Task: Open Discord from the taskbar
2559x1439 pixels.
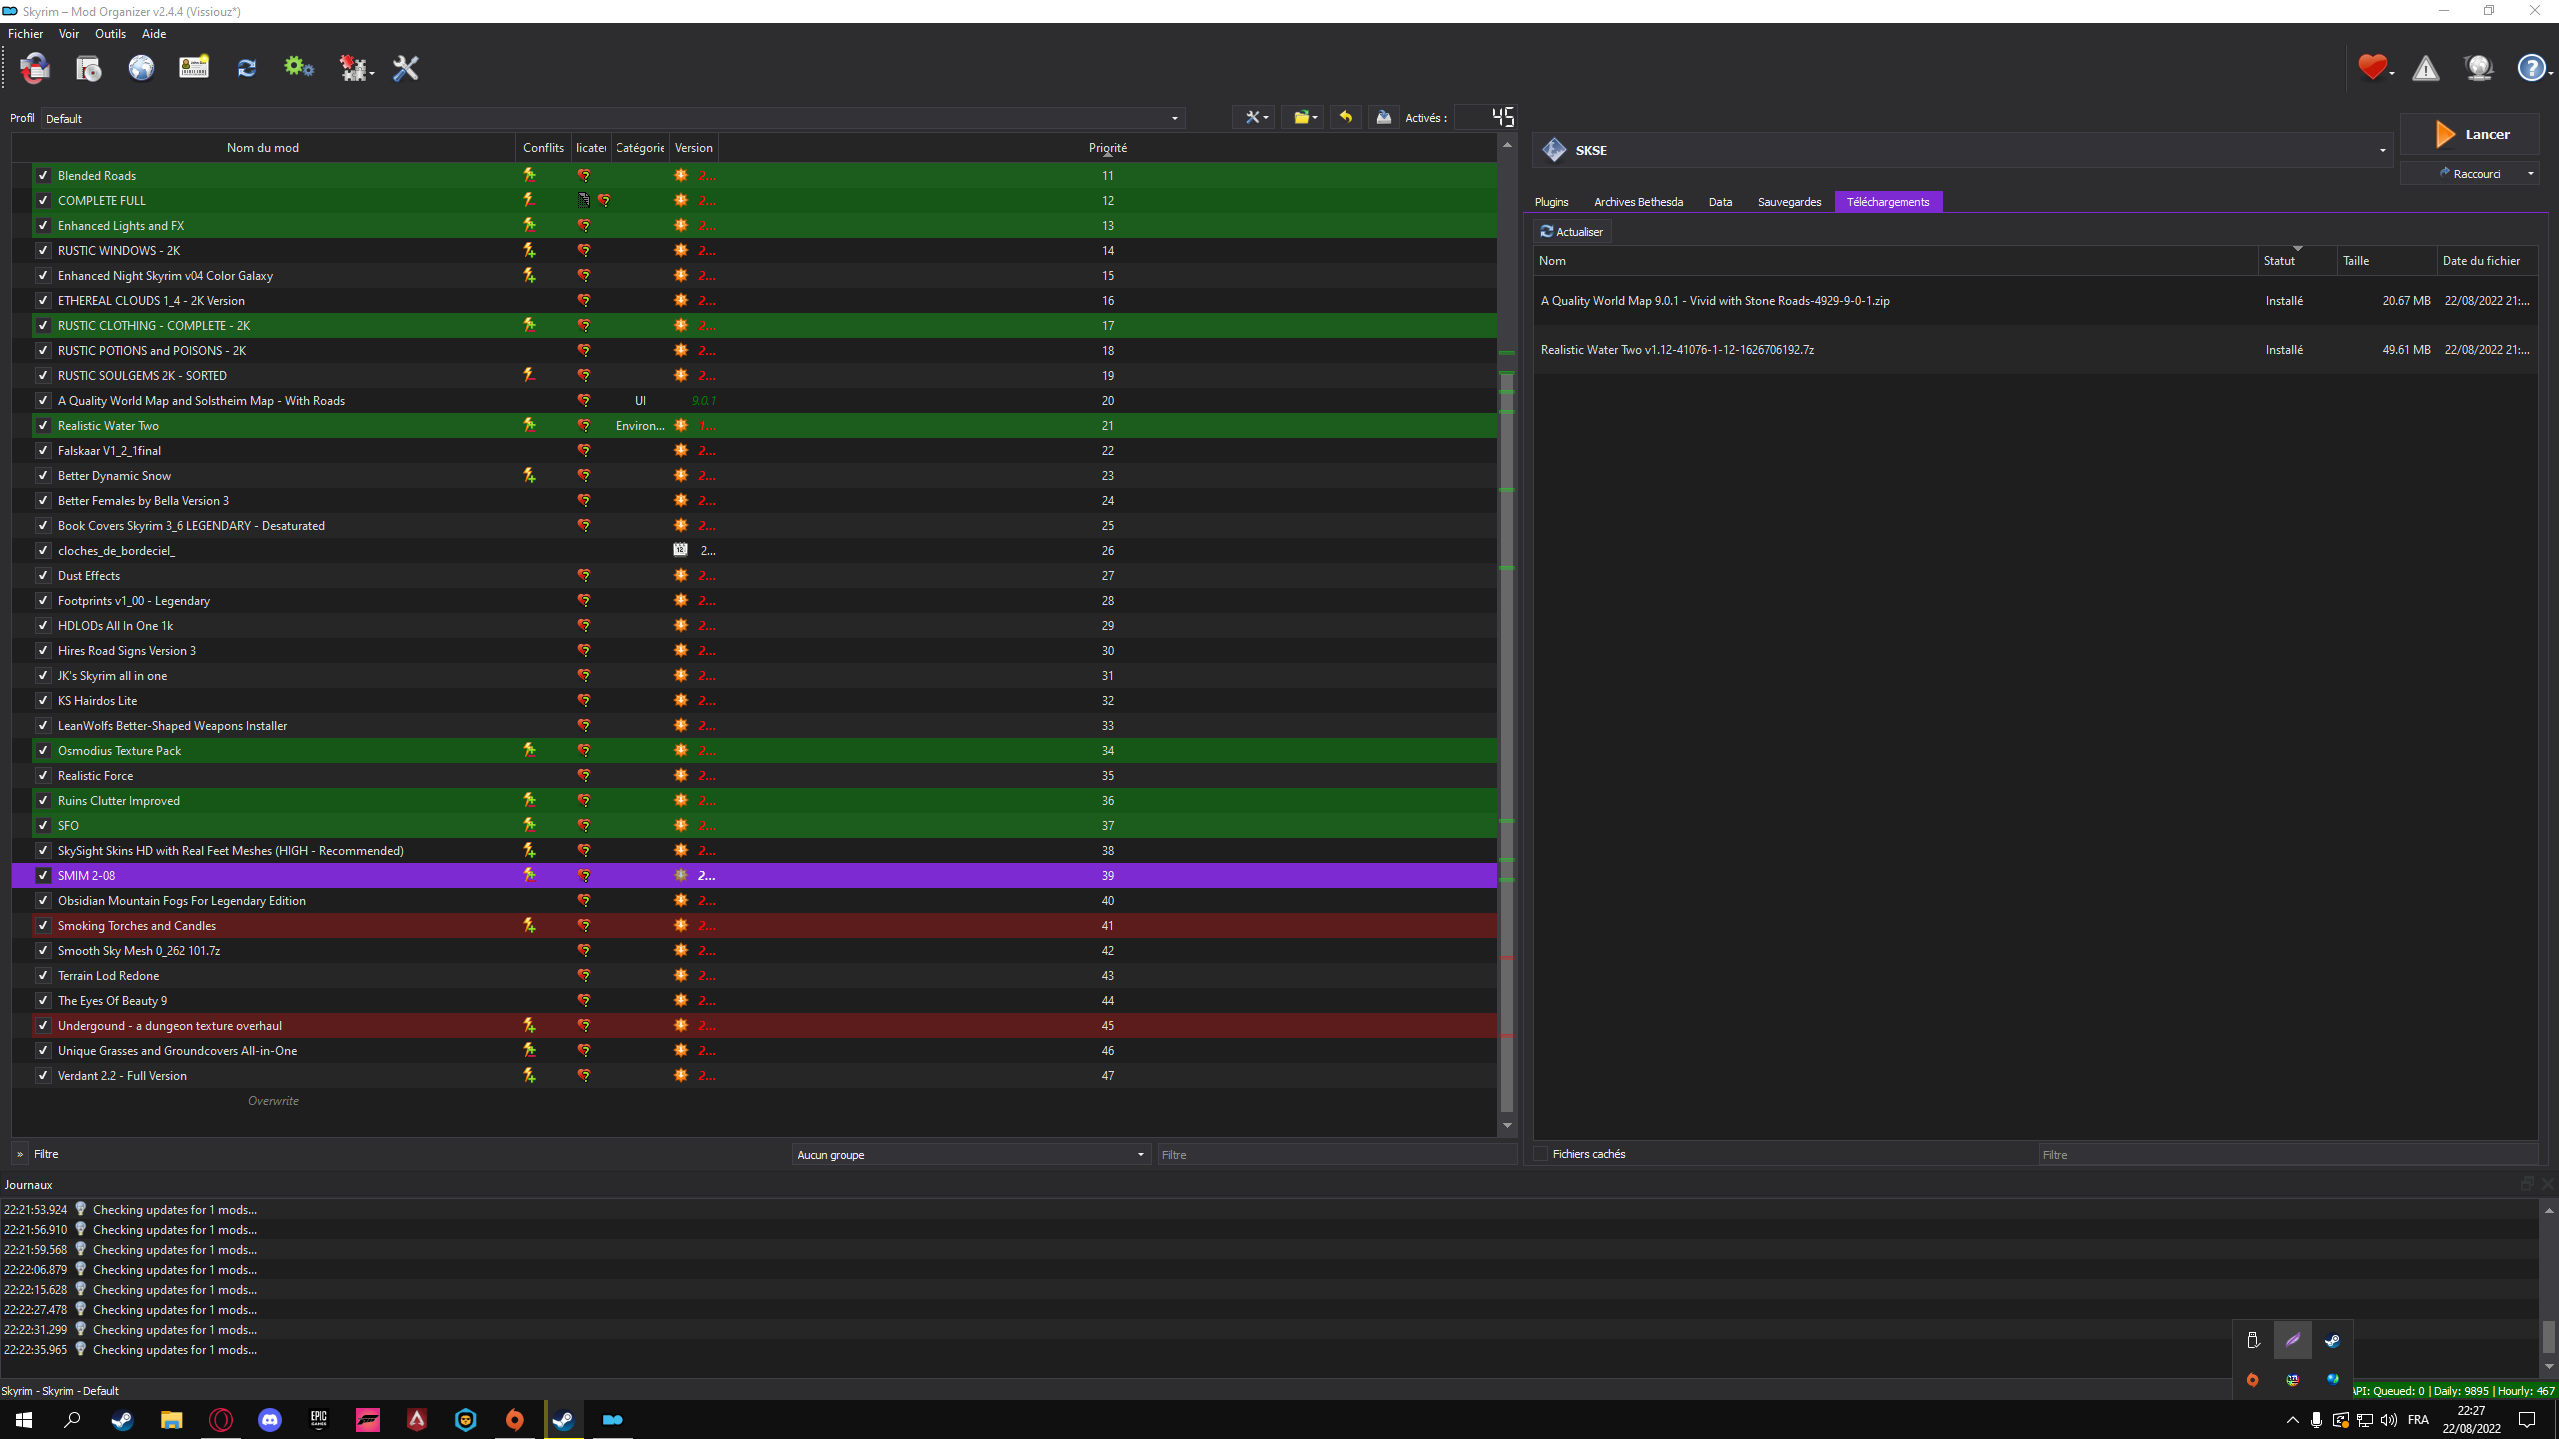Action: [x=270, y=1420]
